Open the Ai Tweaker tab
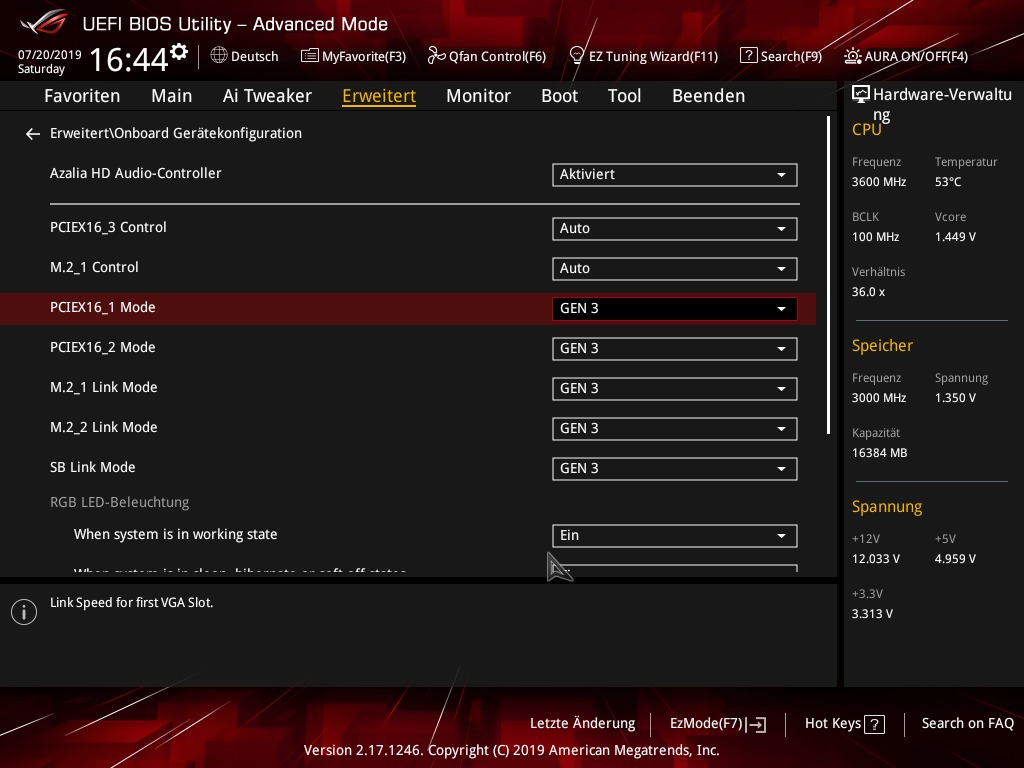 (x=267, y=96)
